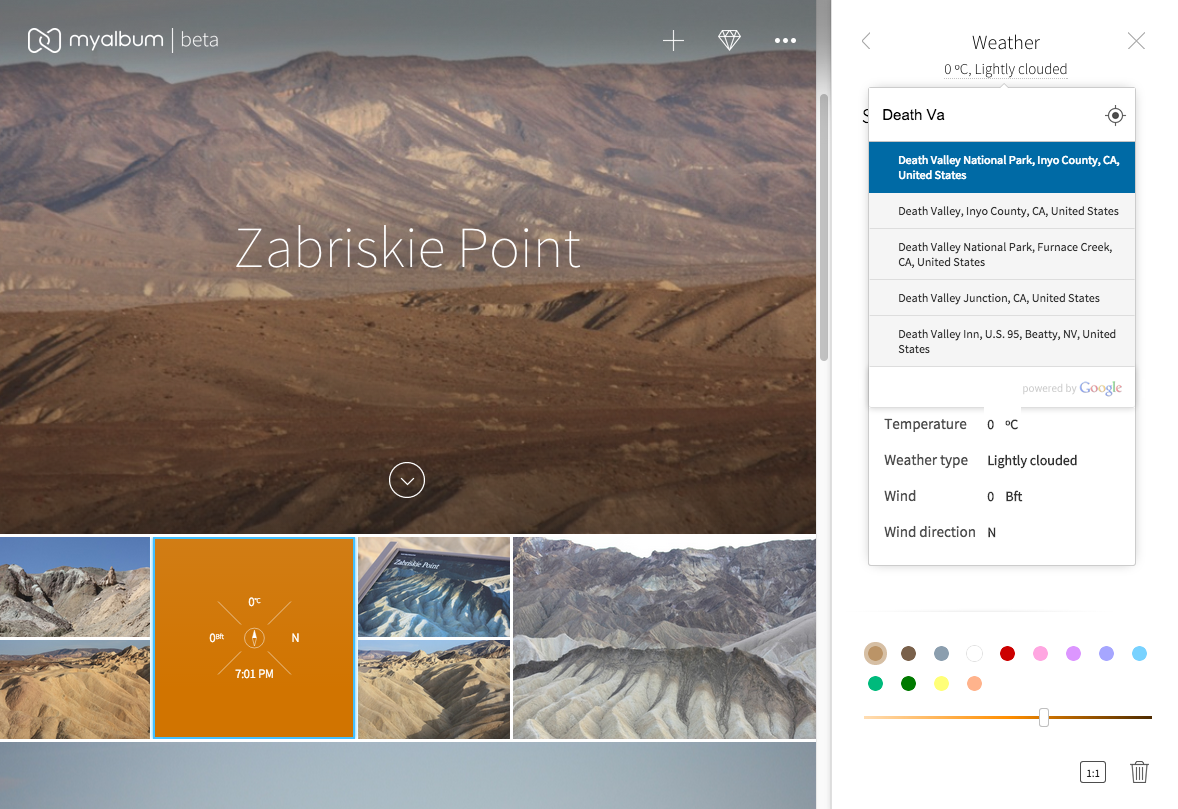Select Death Valley National Park, Inyo County suggestion
The image size is (1178, 809).
[x=1001, y=167]
